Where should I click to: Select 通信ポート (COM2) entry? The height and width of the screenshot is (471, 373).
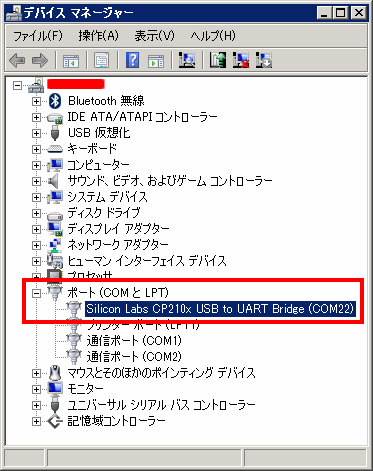pyautogui.click(x=134, y=357)
